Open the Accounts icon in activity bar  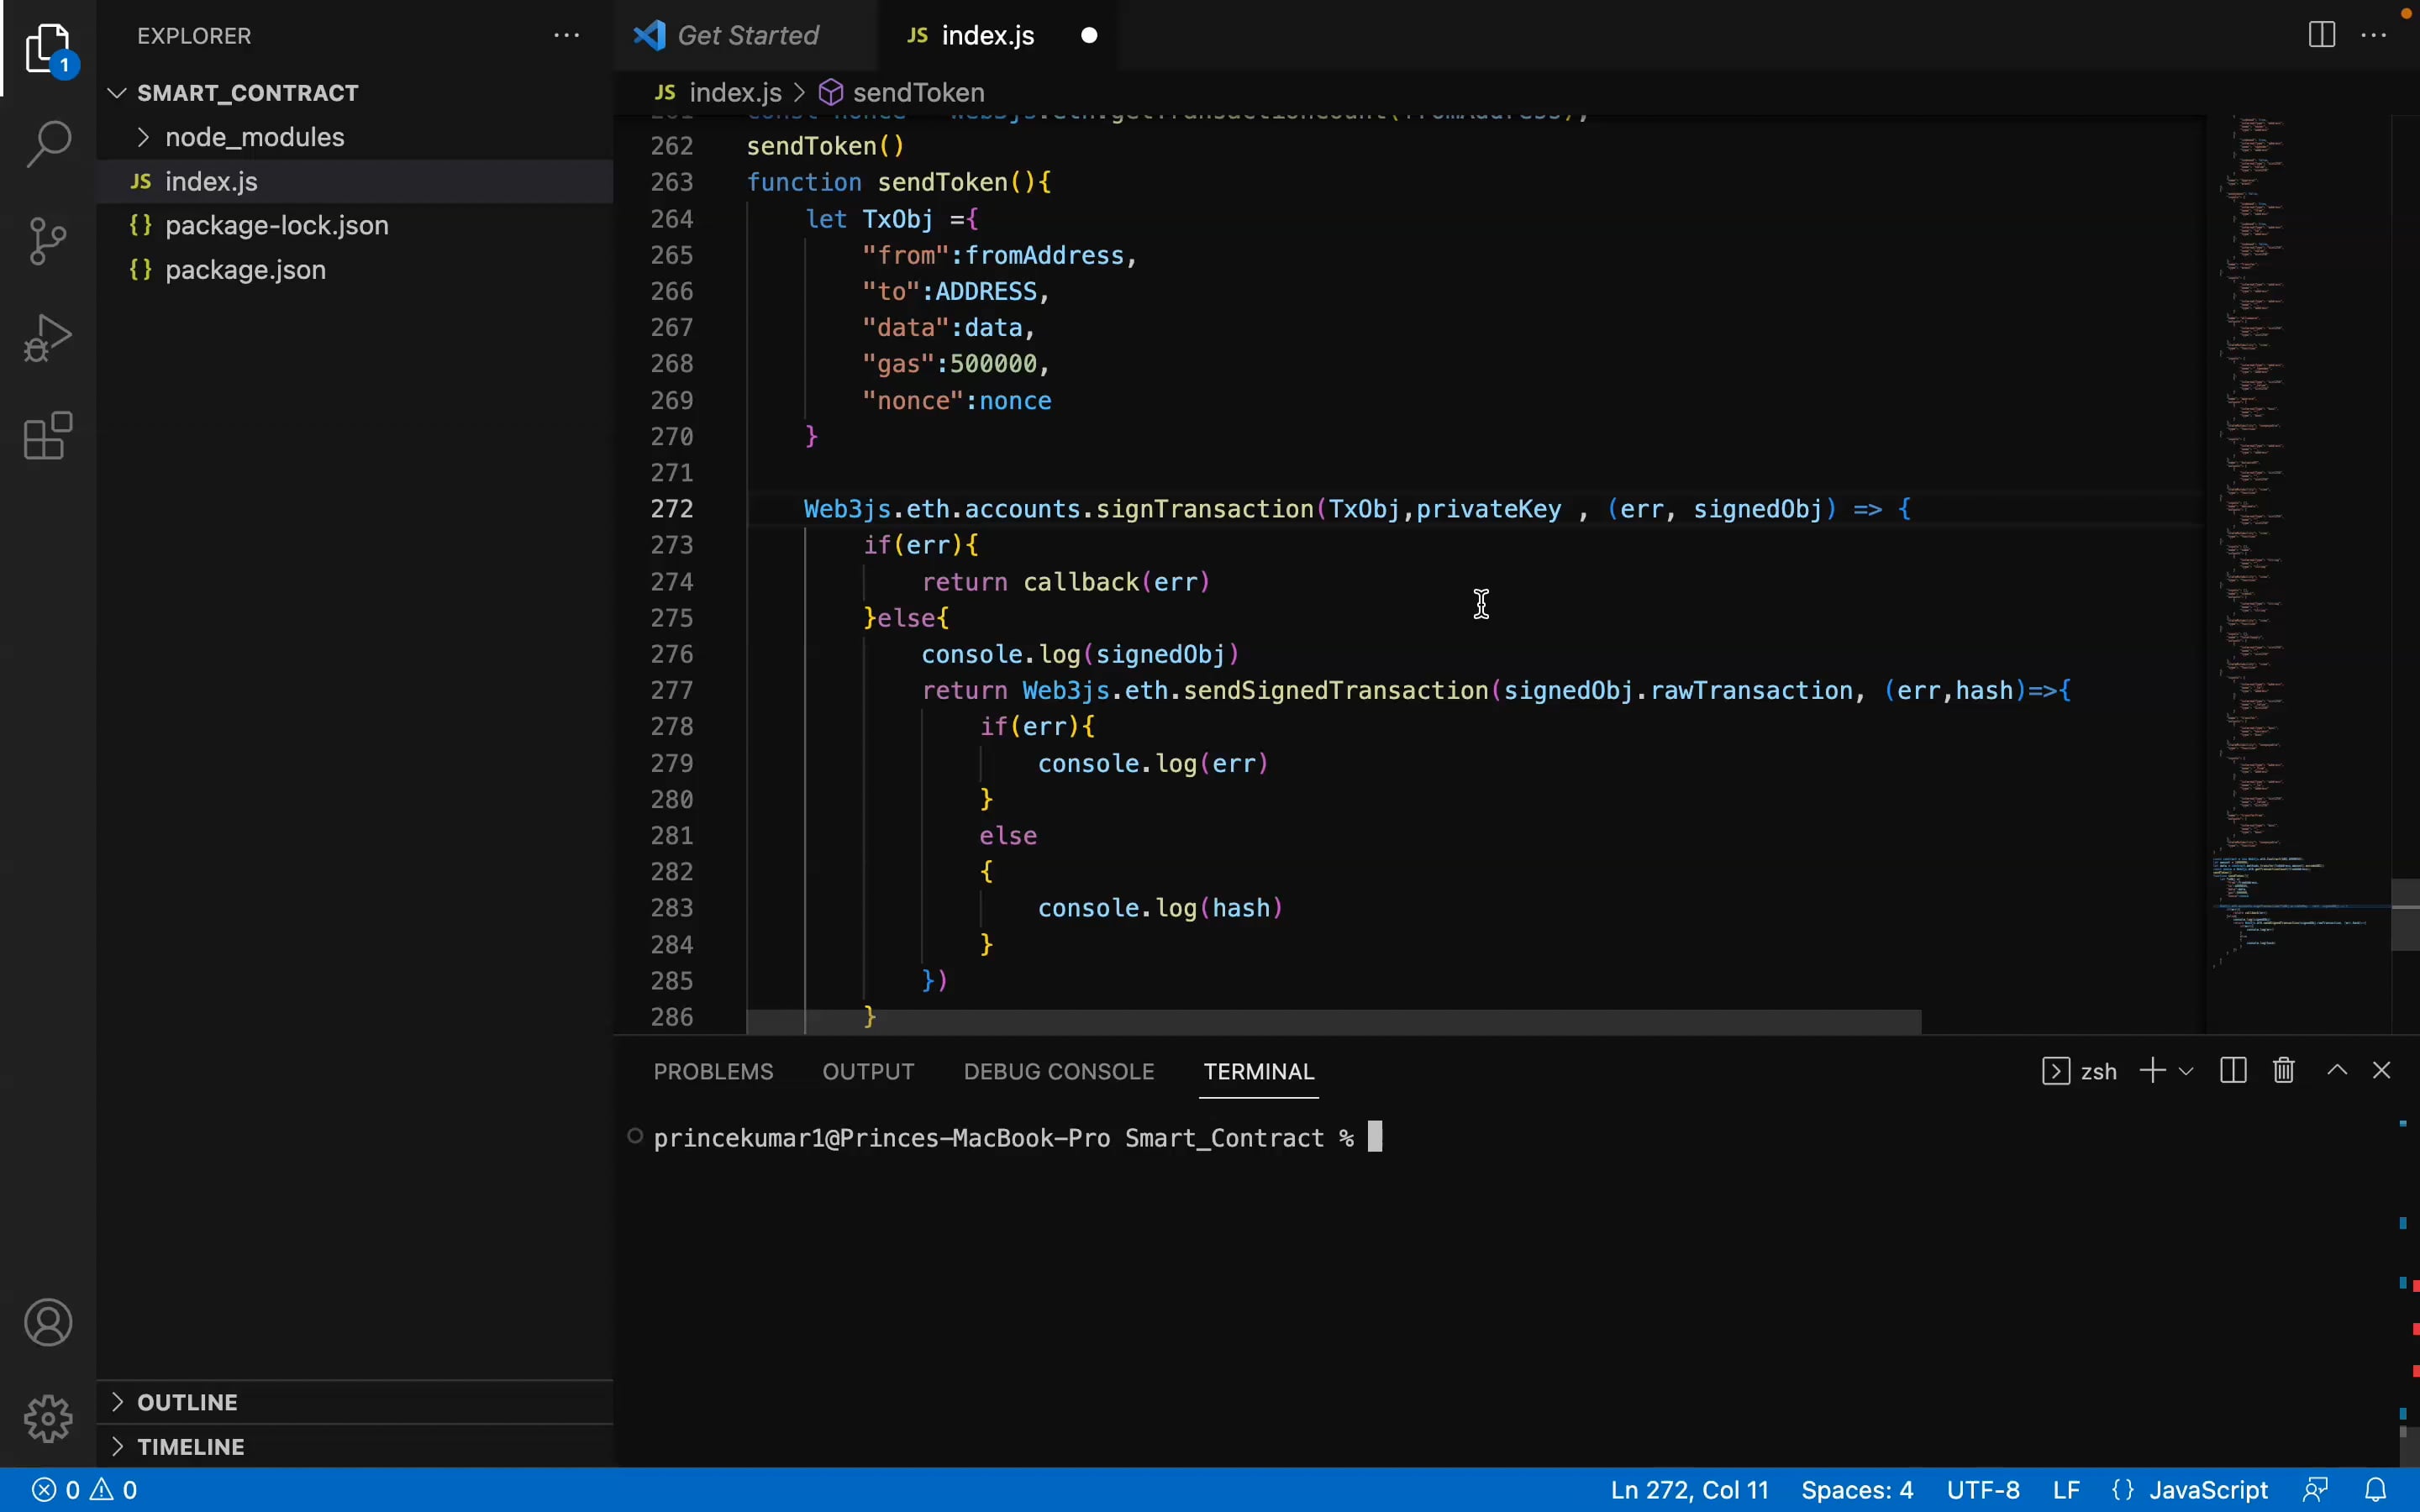[x=48, y=1323]
